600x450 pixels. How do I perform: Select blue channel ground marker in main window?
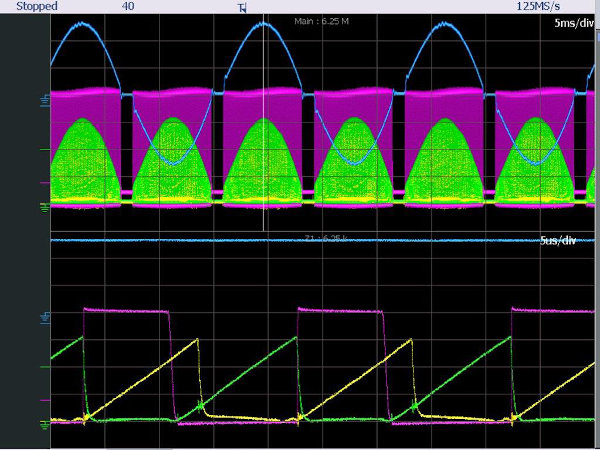pyautogui.click(x=45, y=99)
